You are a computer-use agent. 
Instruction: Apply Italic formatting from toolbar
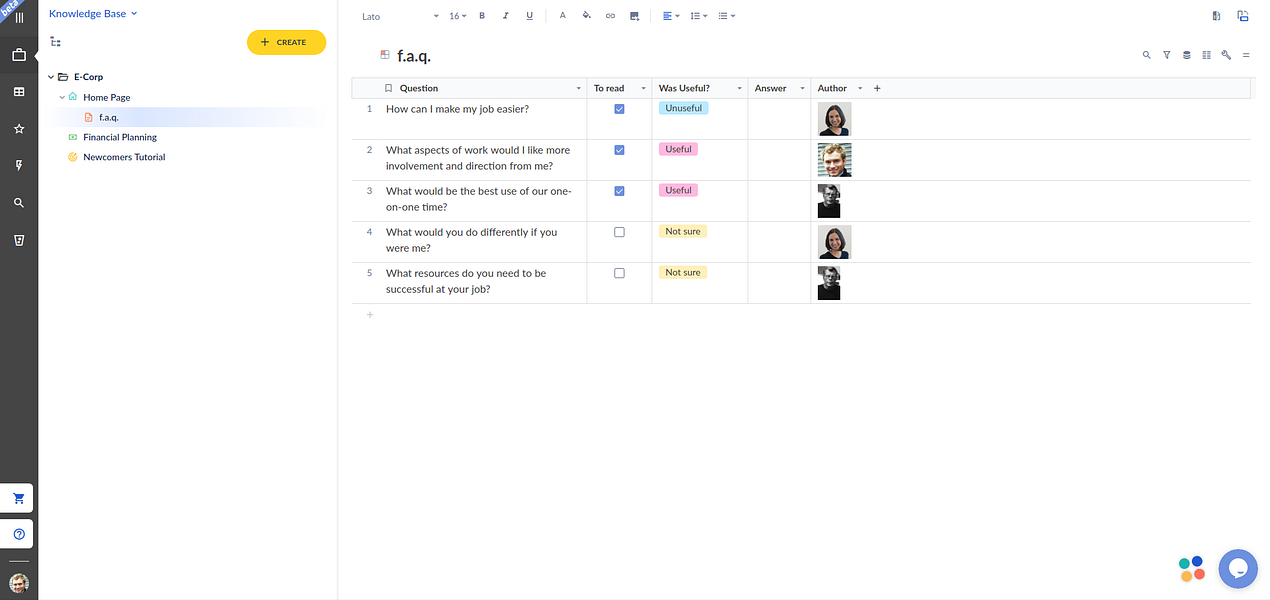[505, 16]
